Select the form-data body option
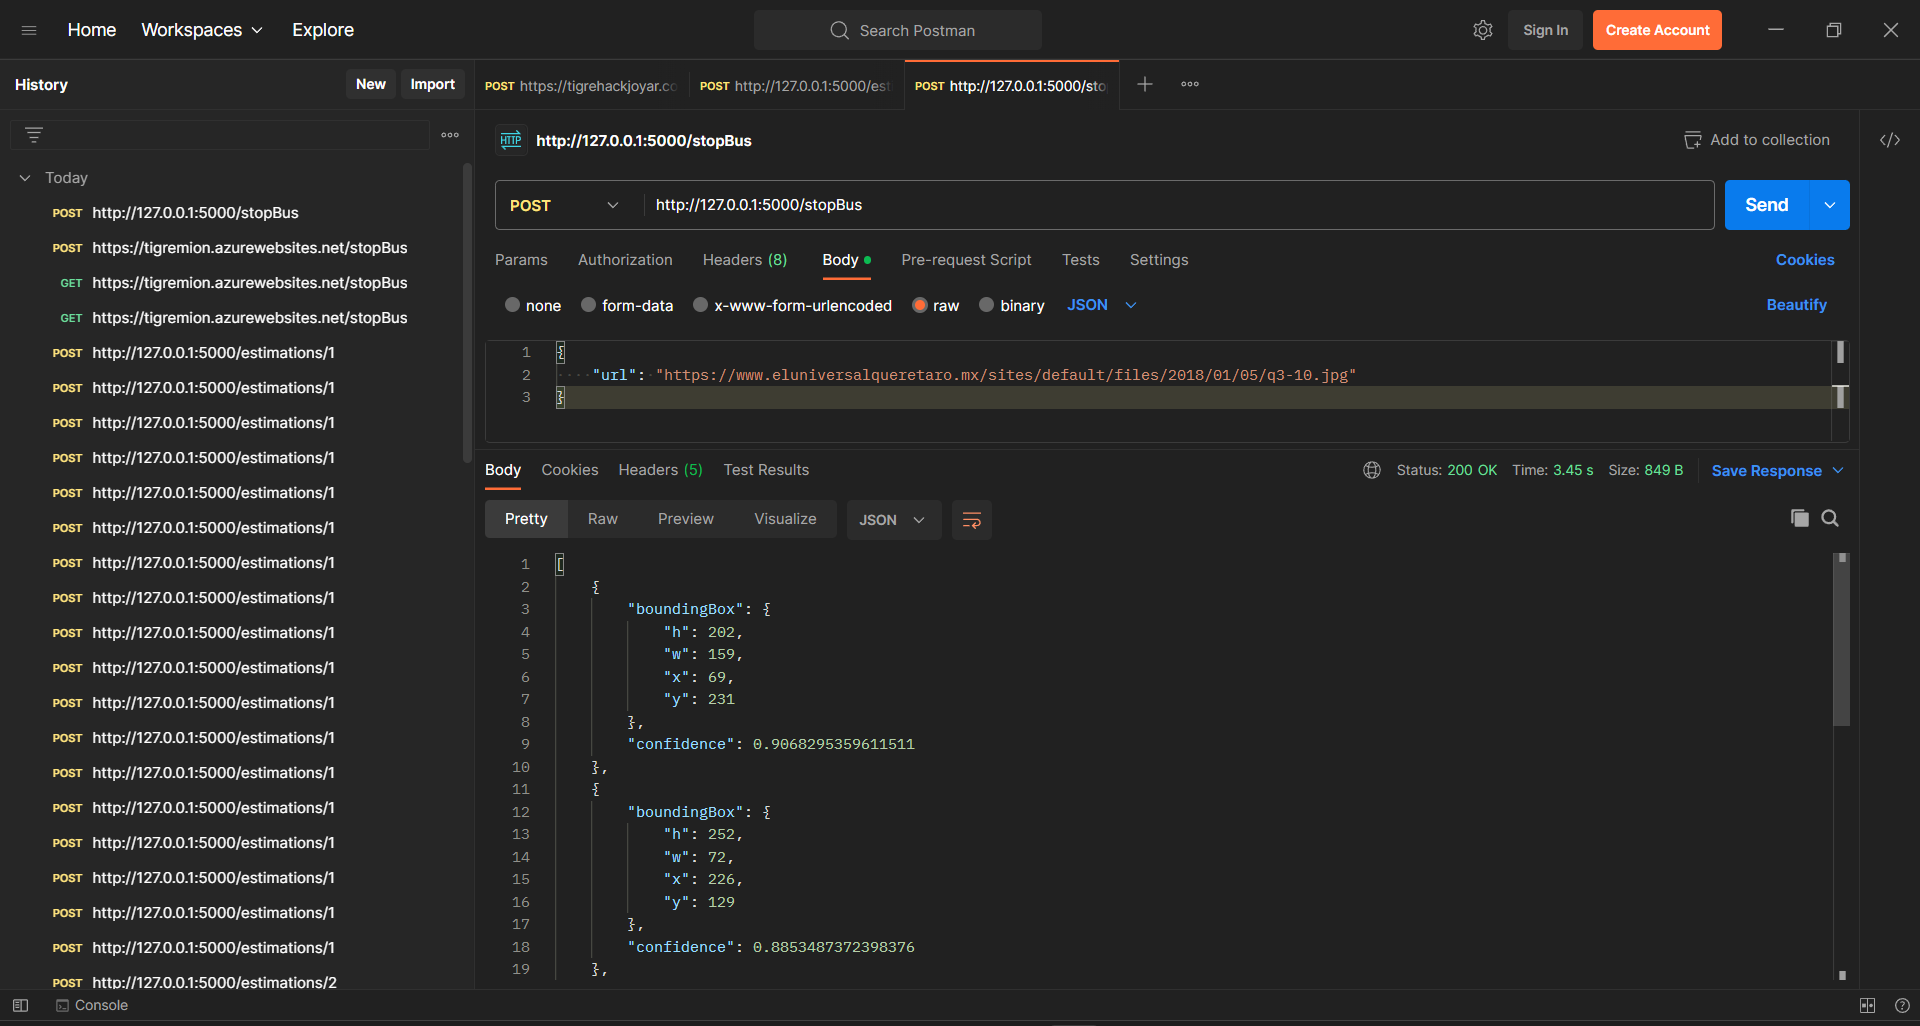Screen dimensions: 1920x1026 tap(589, 305)
